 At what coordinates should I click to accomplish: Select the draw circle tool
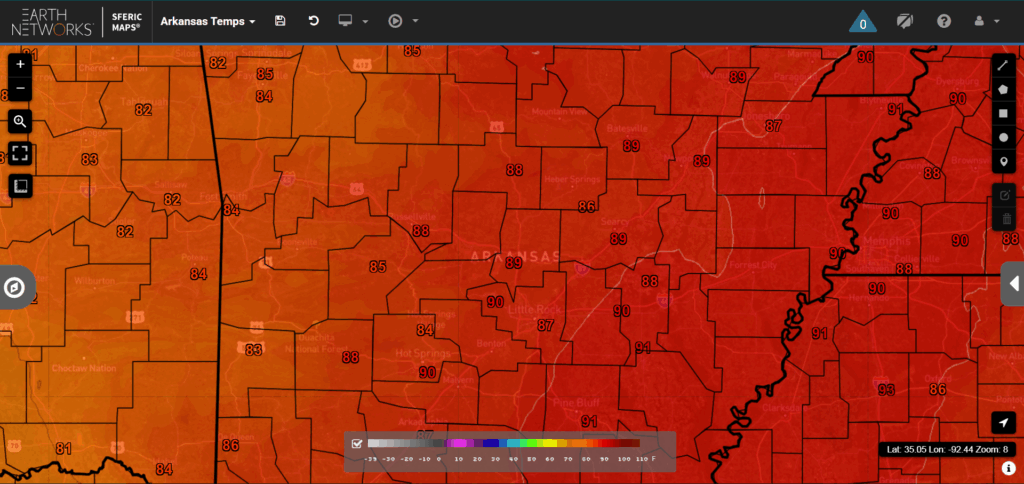click(x=1003, y=137)
